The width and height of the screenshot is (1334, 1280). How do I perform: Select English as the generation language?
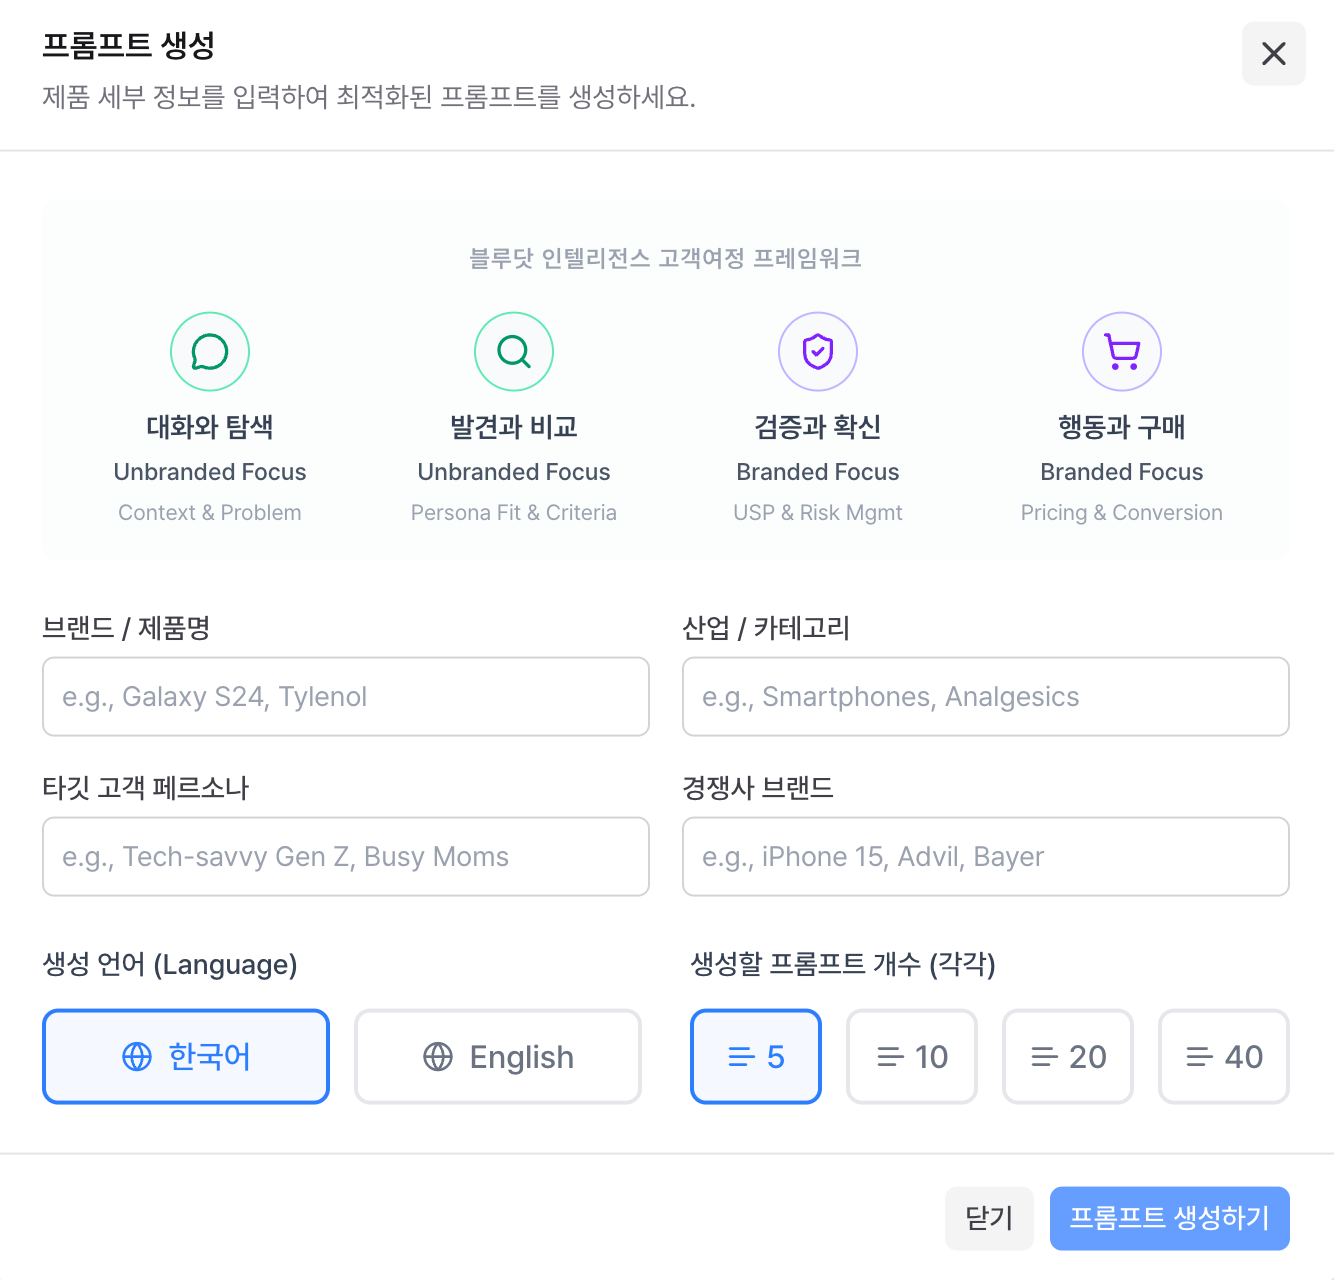click(x=497, y=1056)
